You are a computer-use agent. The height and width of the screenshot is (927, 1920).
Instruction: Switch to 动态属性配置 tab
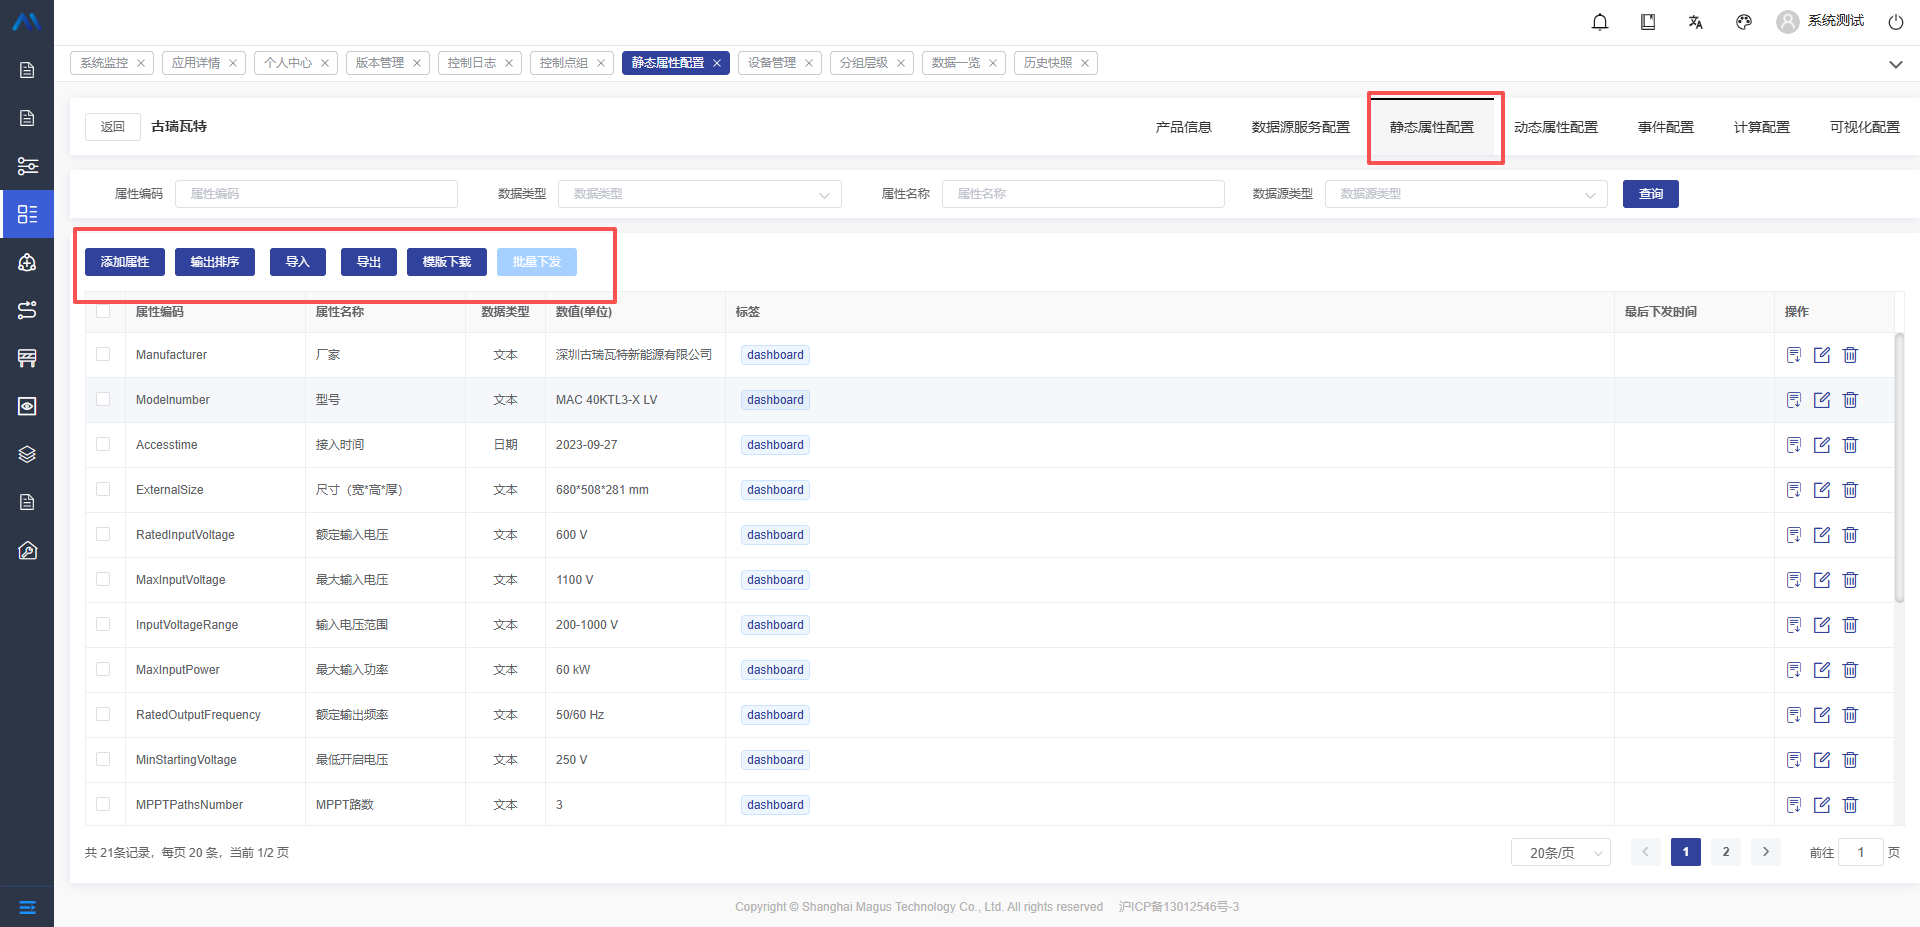tap(1555, 127)
